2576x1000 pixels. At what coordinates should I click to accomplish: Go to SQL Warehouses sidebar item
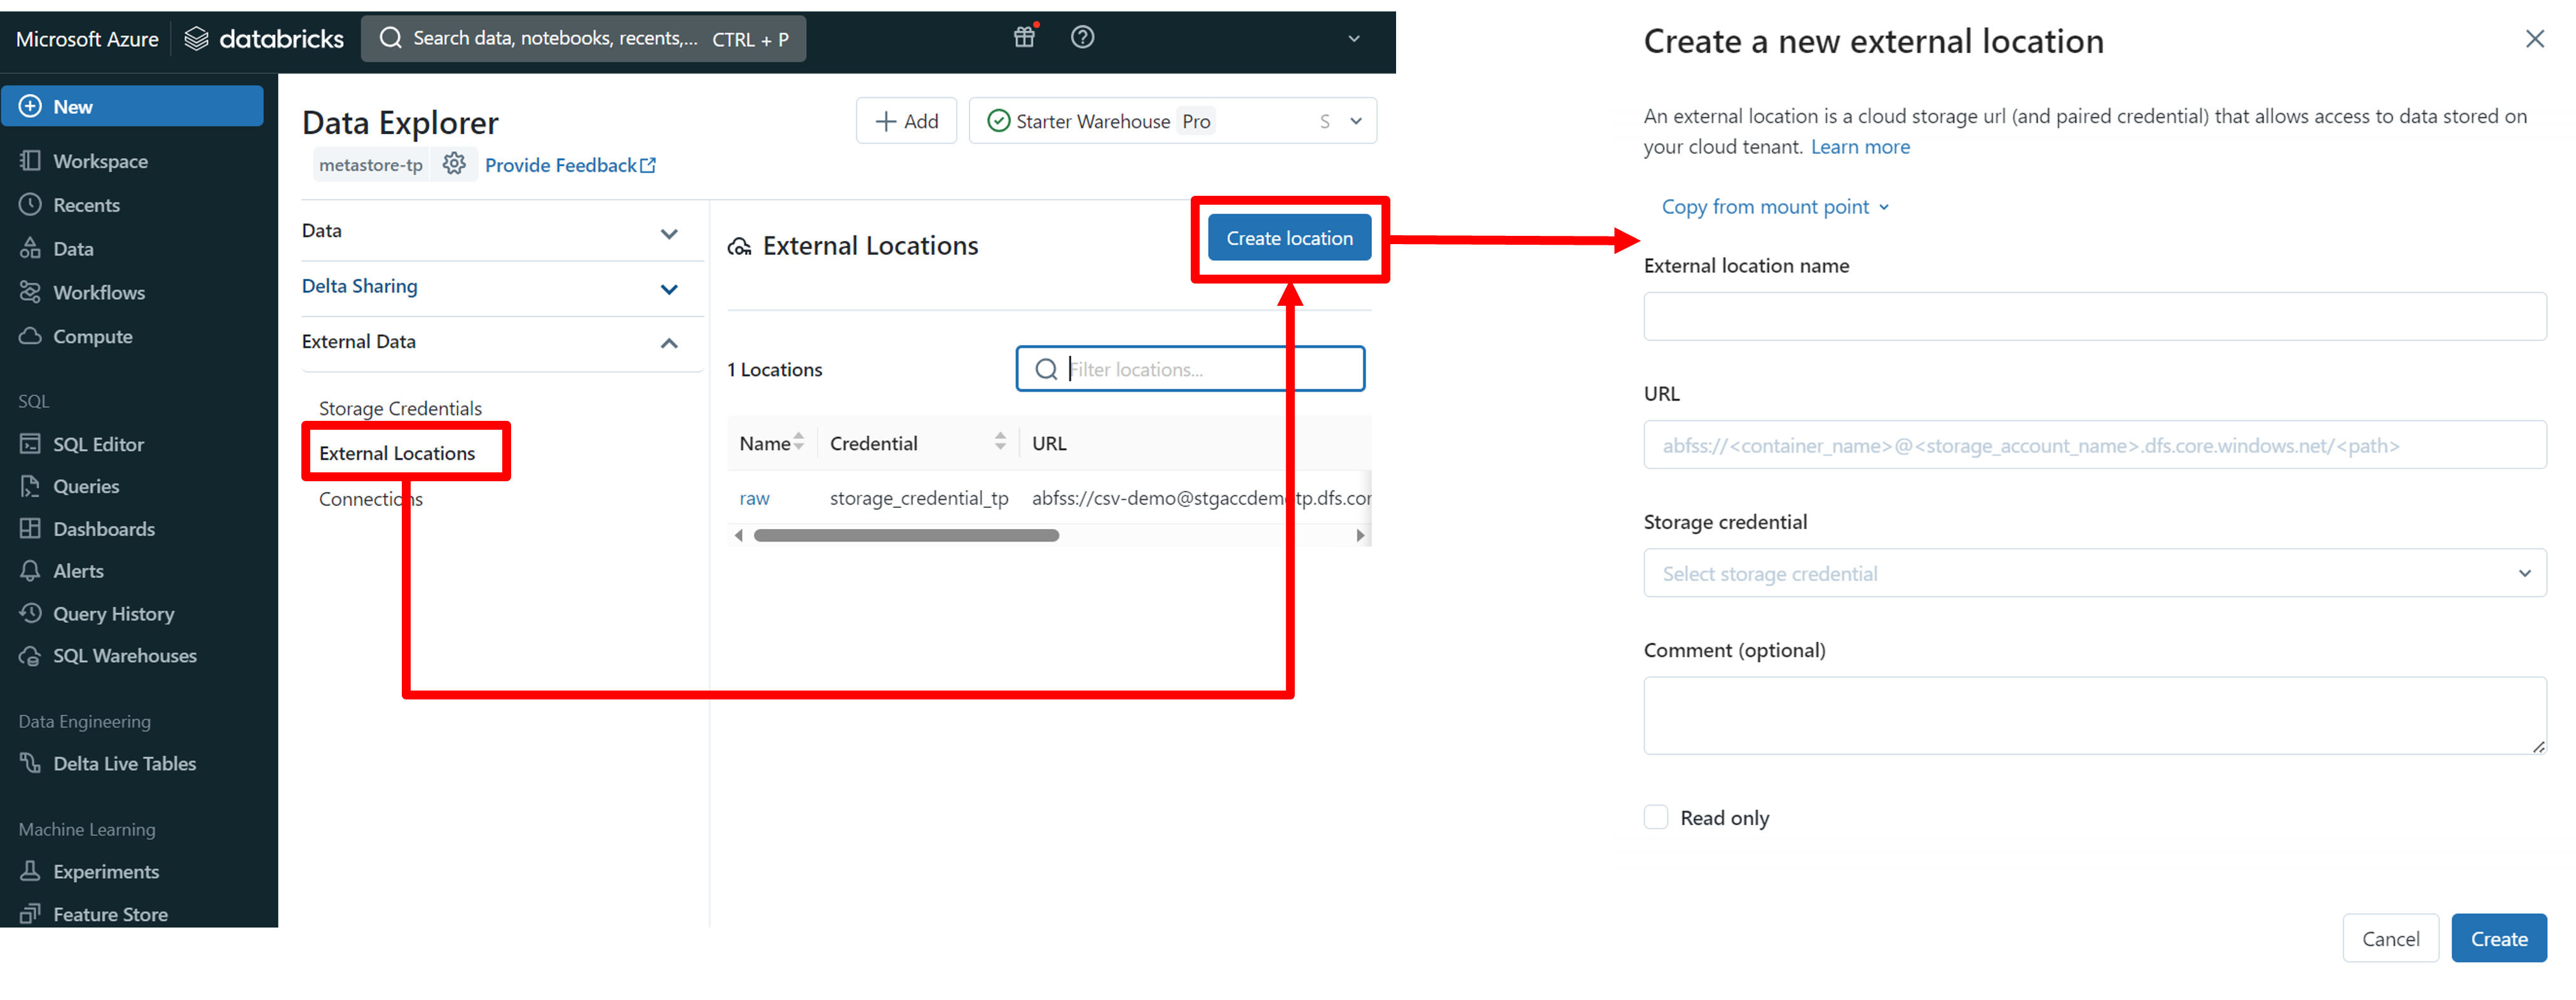coord(124,656)
